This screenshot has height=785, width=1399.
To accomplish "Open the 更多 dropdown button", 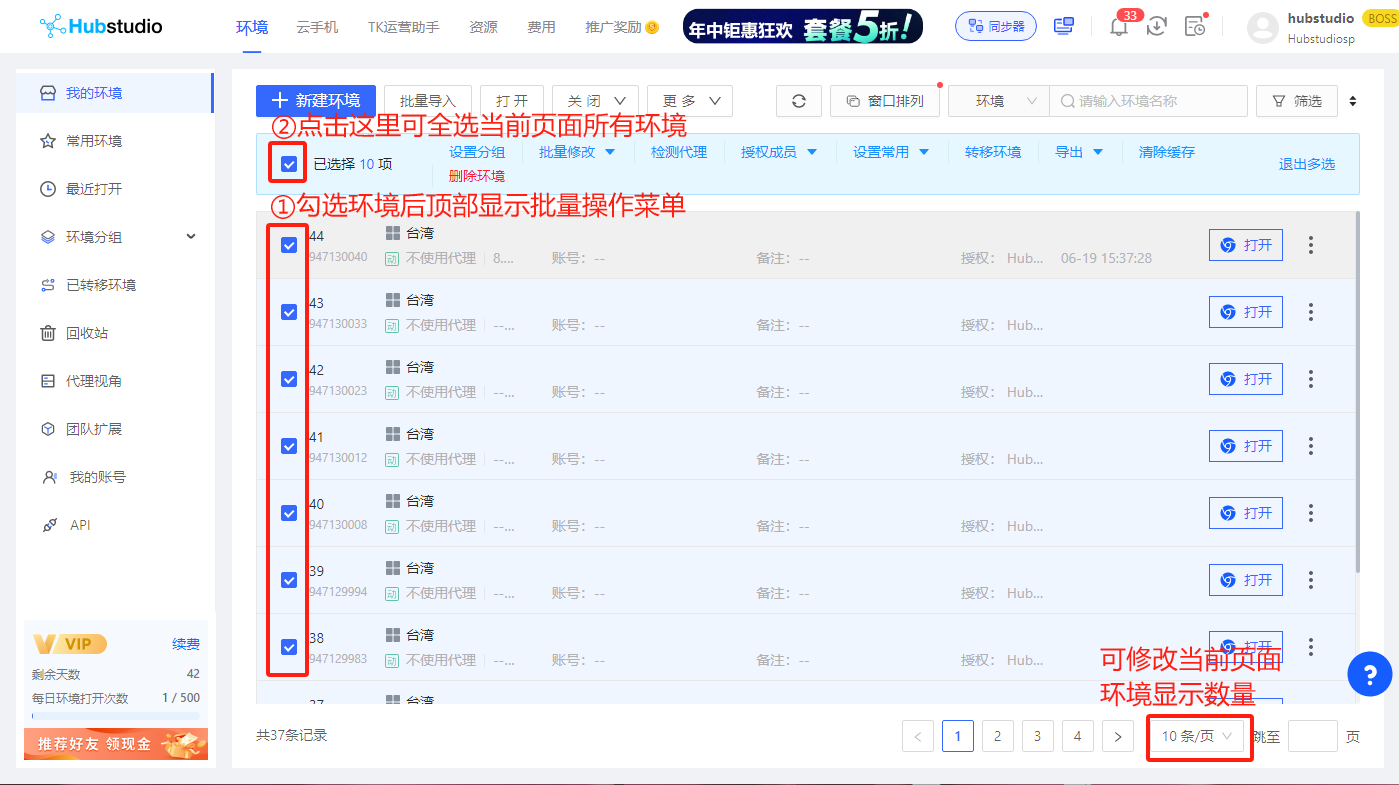I will [x=690, y=101].
